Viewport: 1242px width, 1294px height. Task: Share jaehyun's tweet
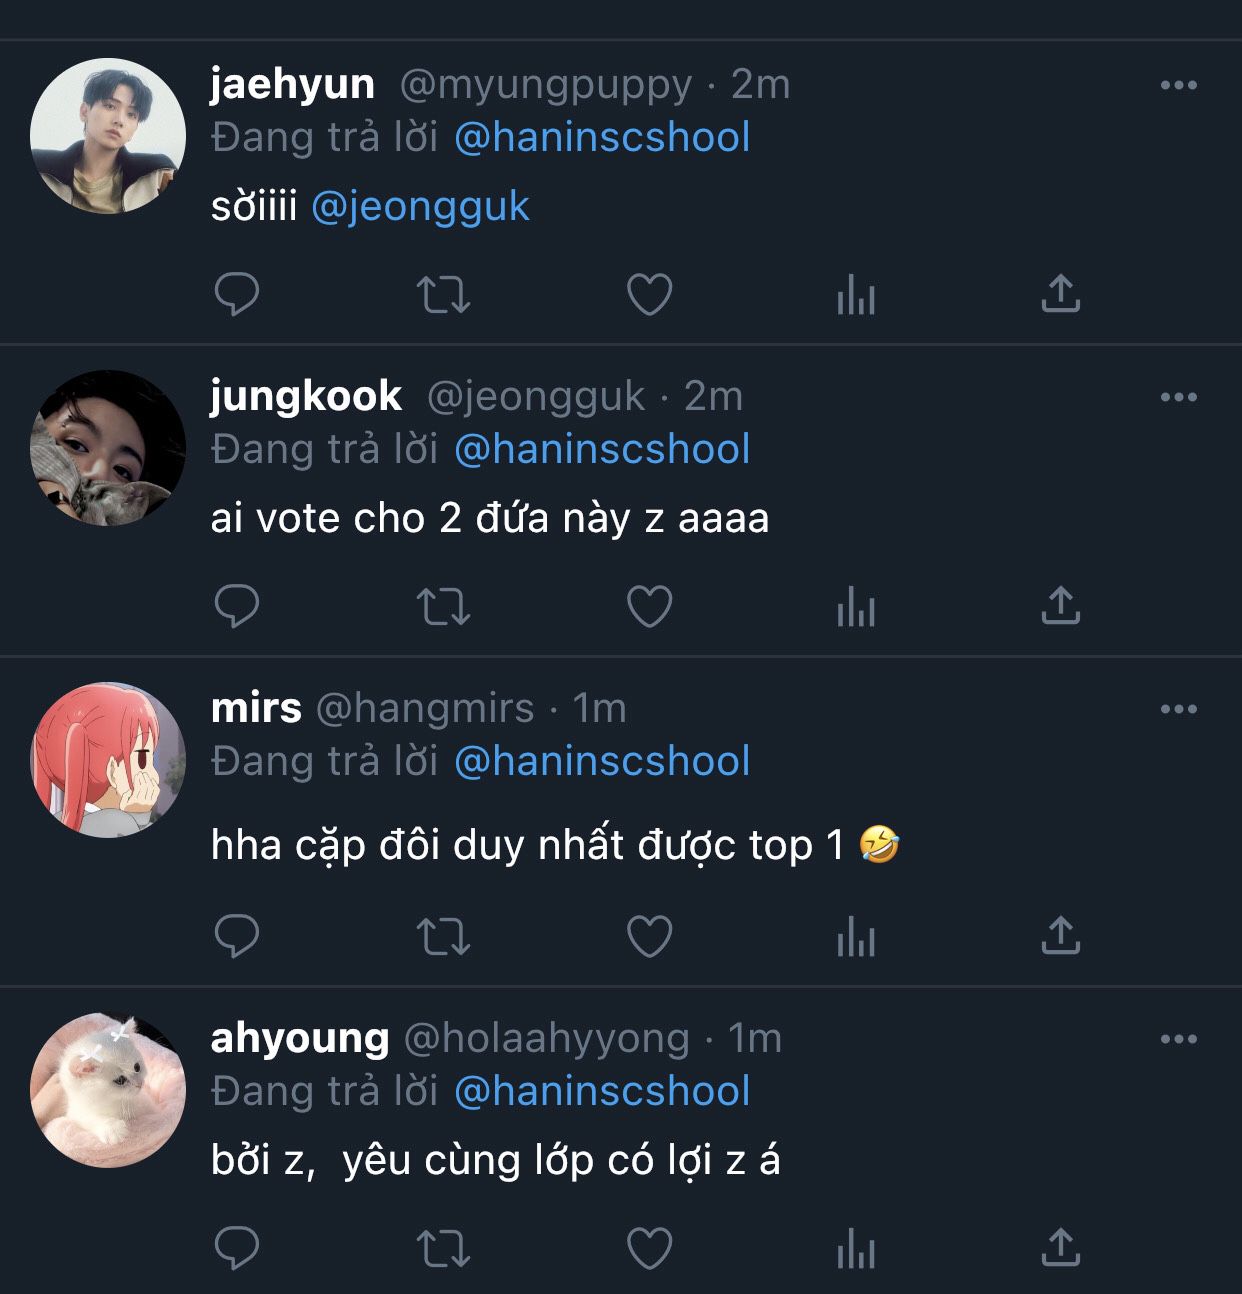pyautogui.click(x=1061, y=294)
